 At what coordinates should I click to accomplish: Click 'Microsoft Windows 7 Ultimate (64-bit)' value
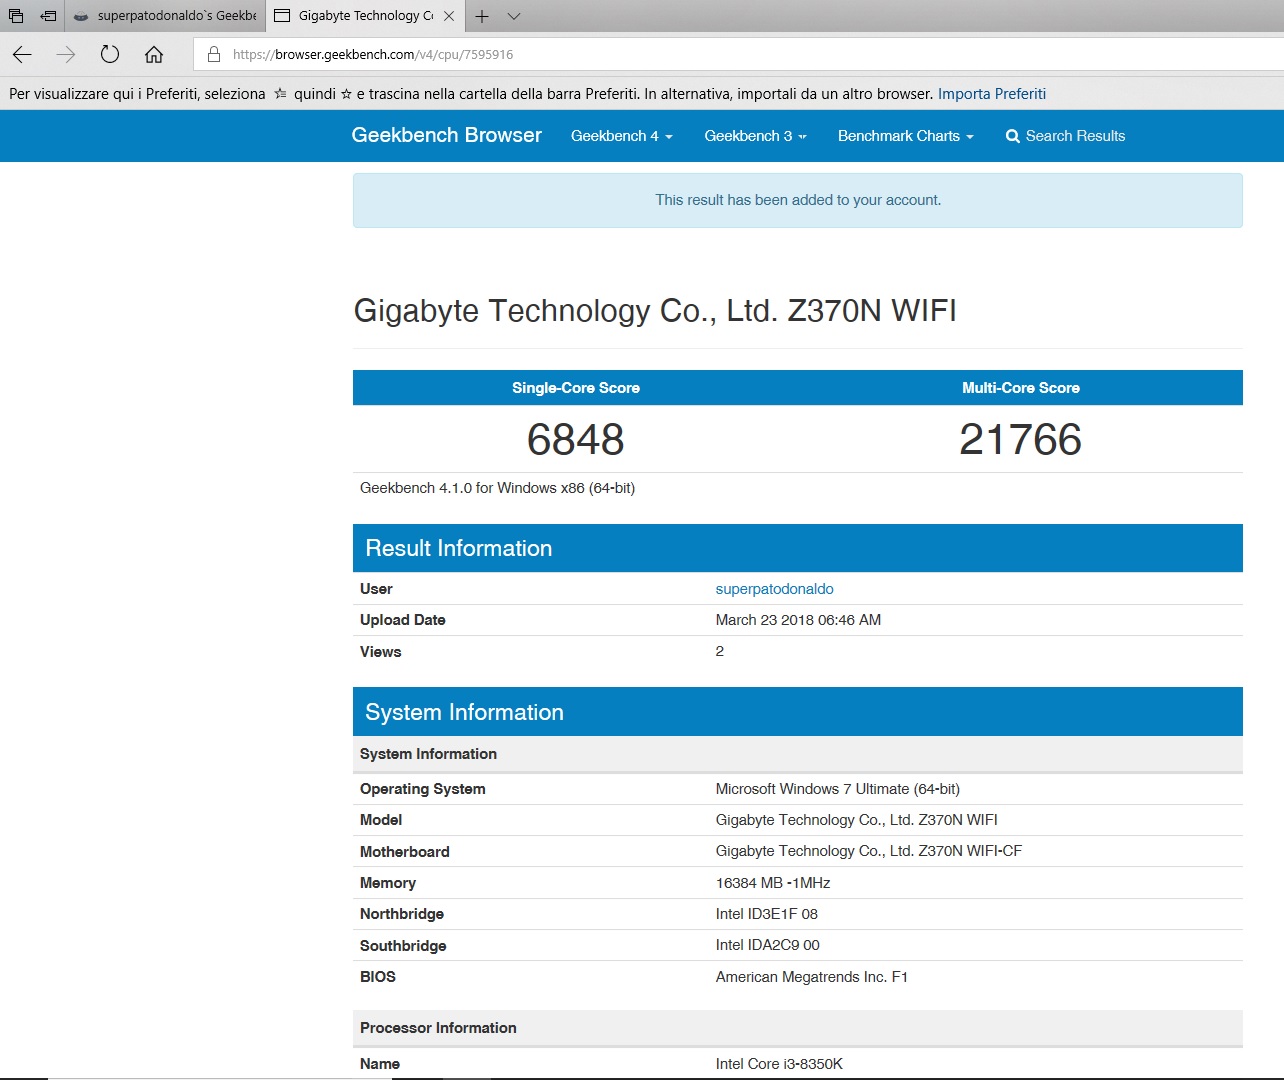point(838,789)
